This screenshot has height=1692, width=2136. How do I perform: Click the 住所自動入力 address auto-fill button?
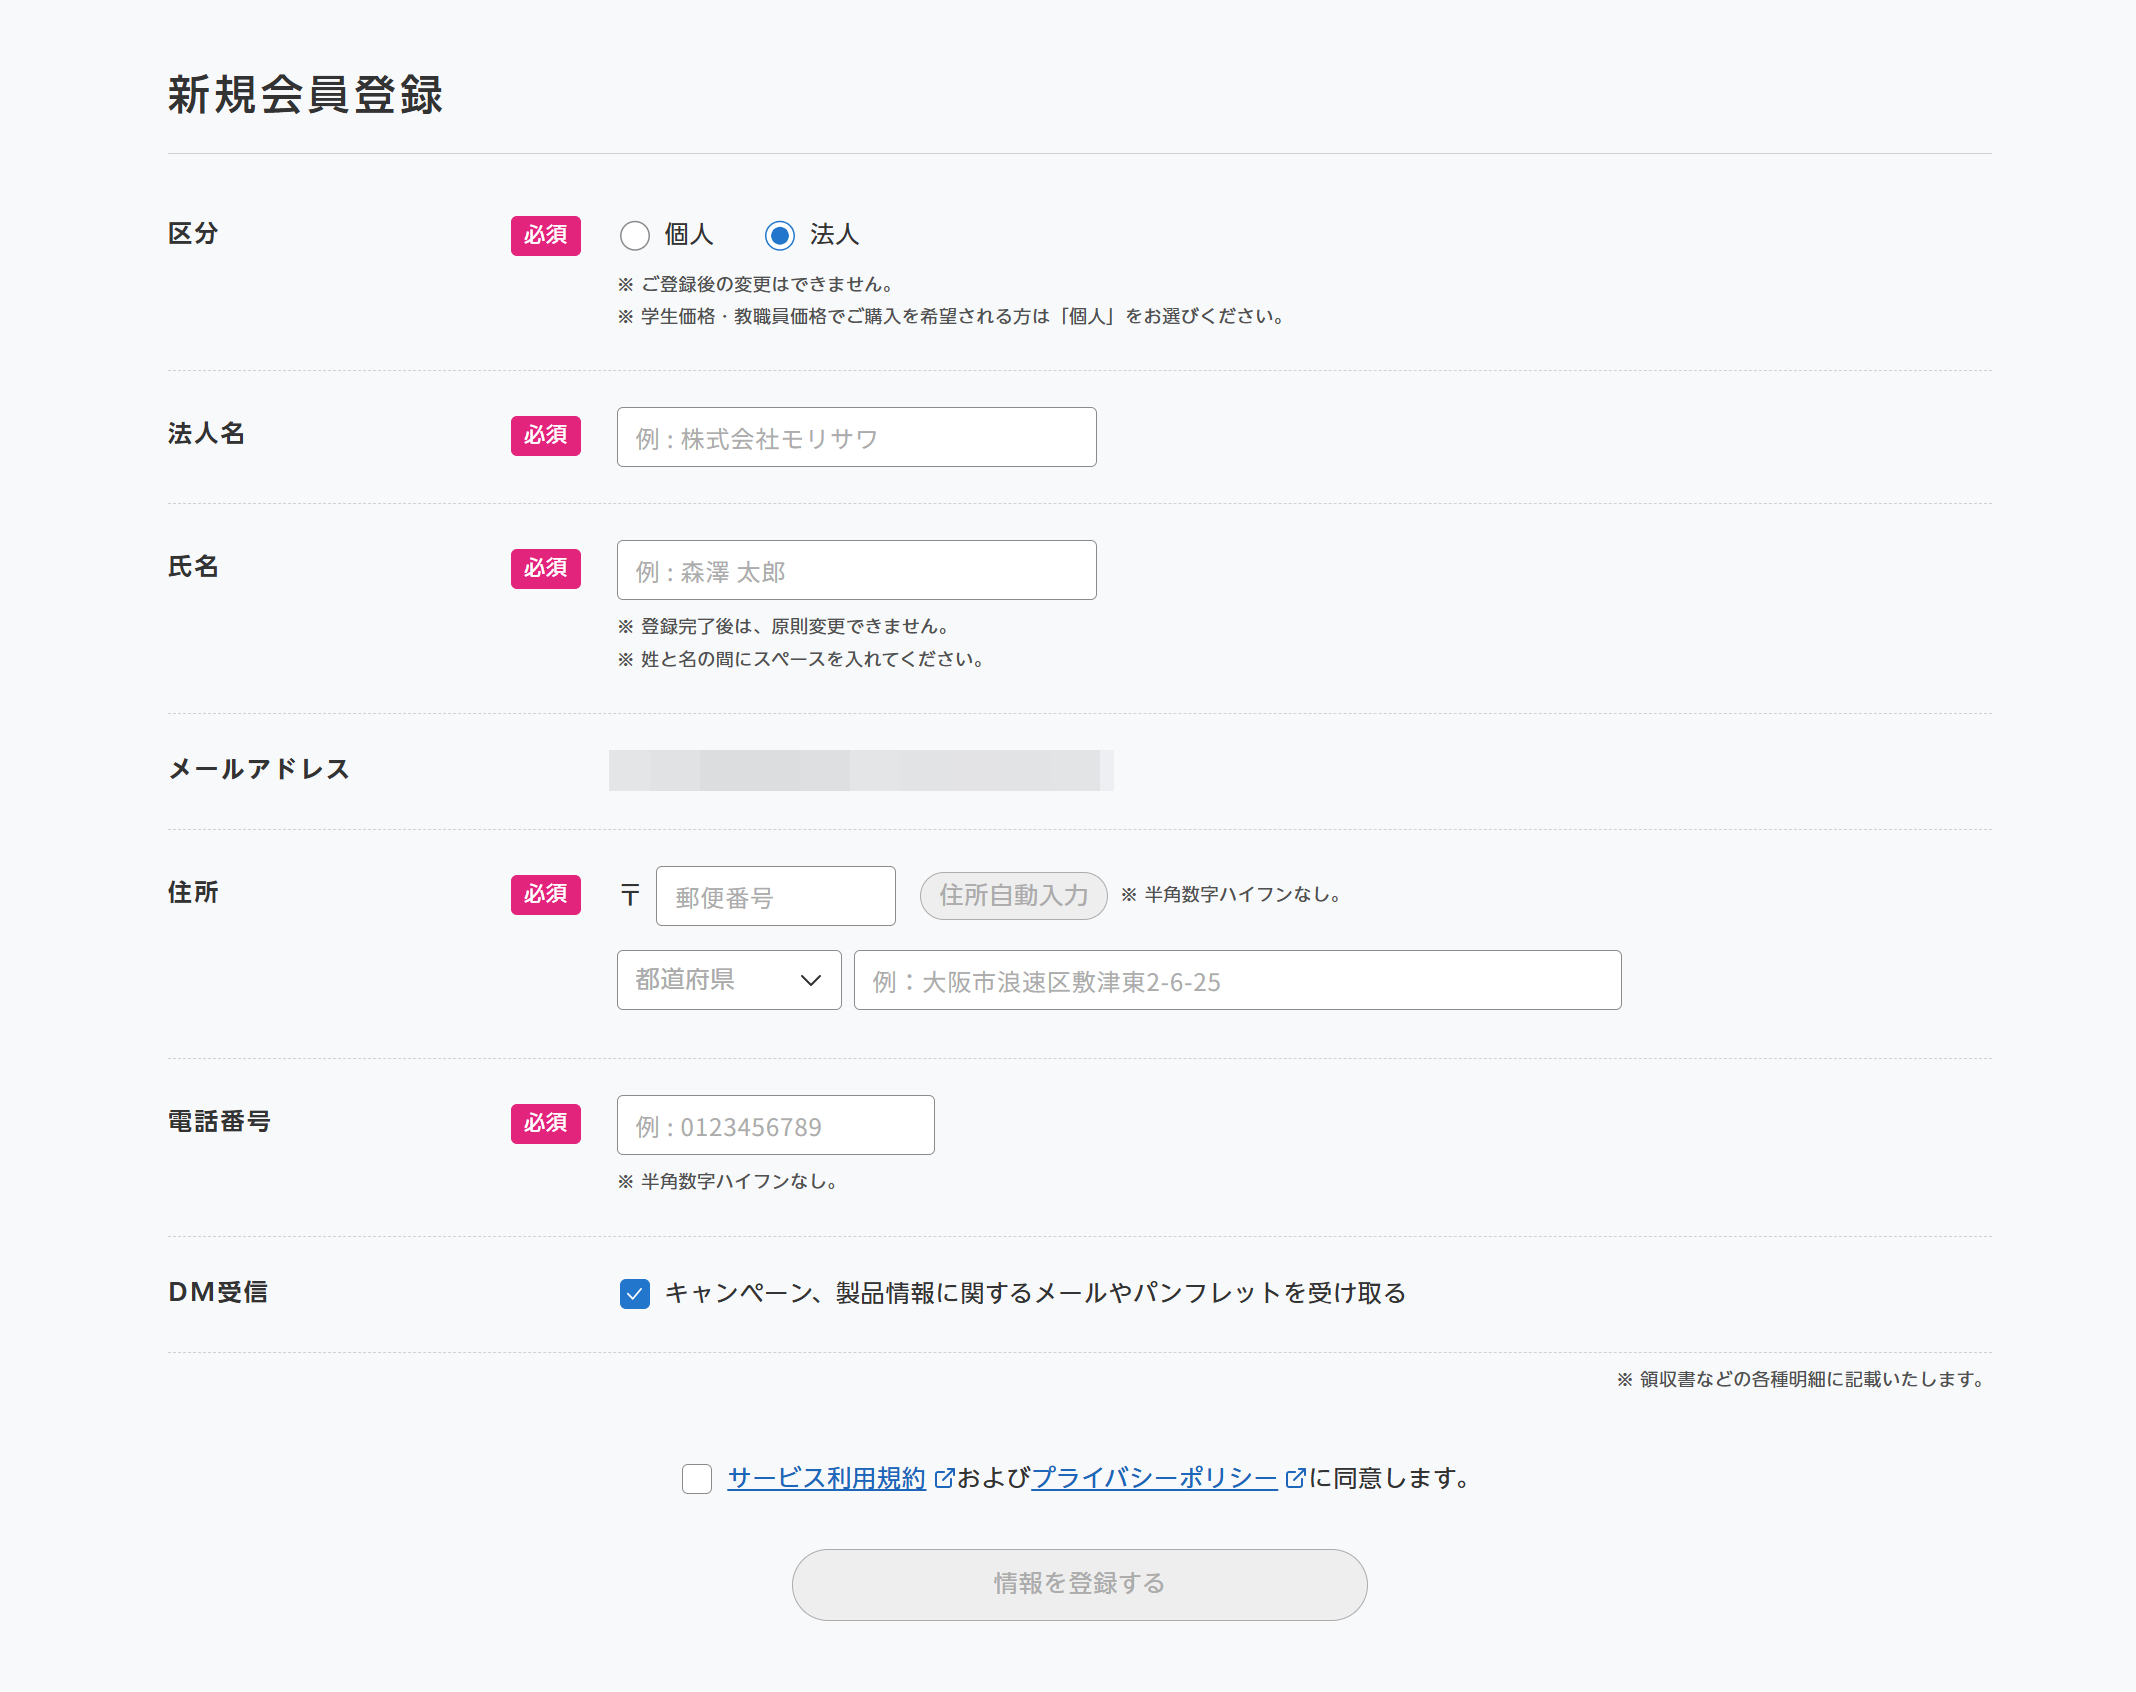[1012, 895]
